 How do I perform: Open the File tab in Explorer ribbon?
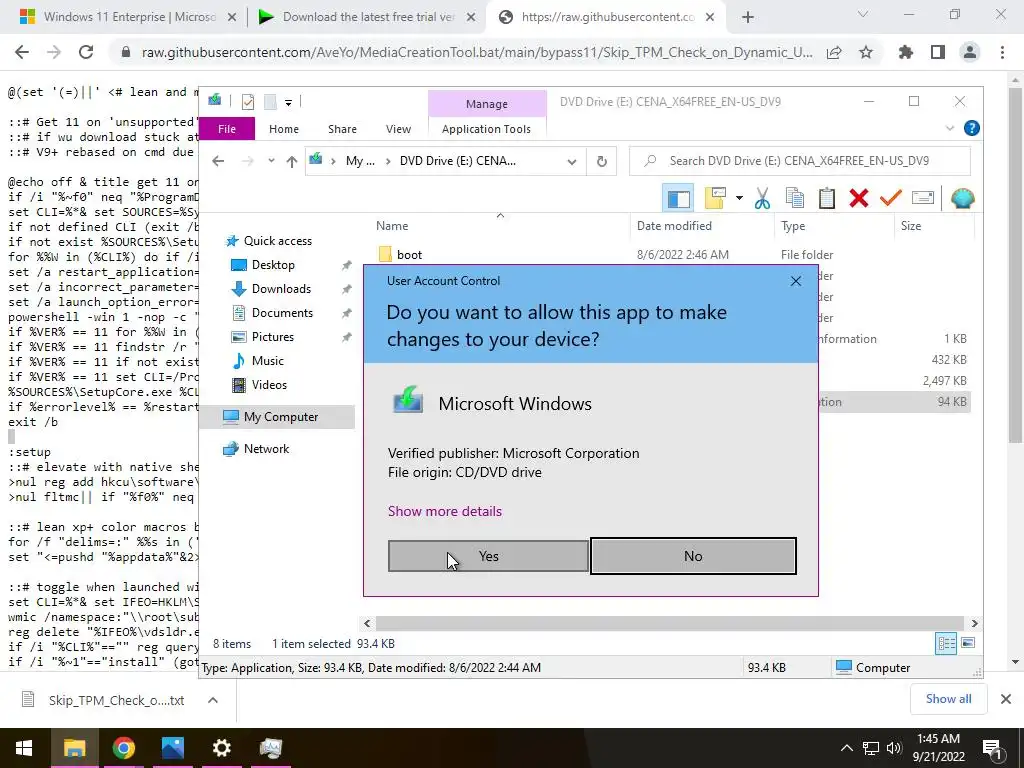(x=227, y=129)
